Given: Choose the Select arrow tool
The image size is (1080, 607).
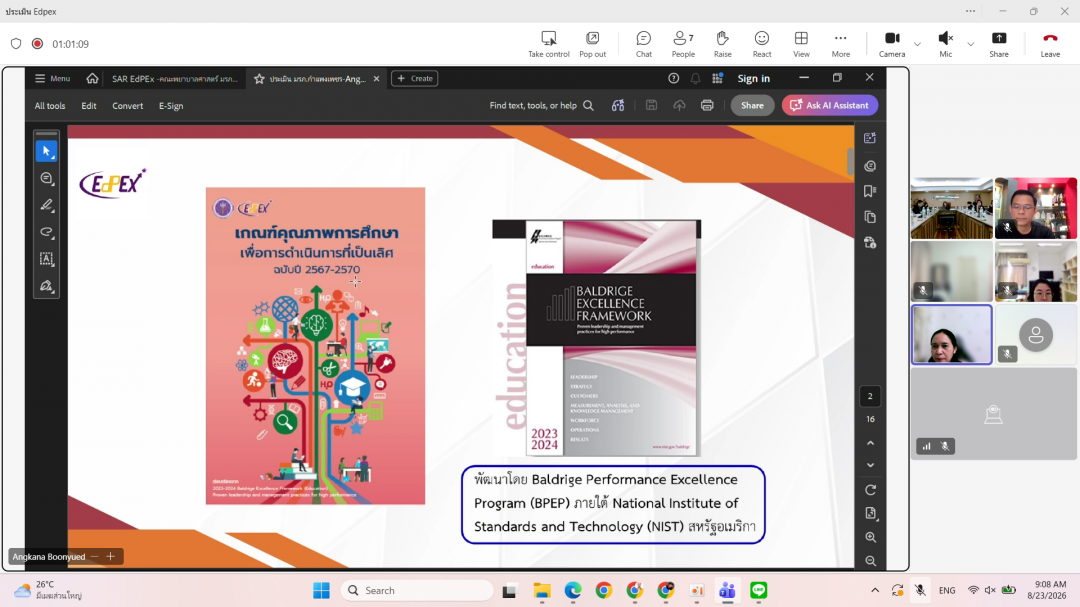Looking at the screenshot, I should click(46, 151).
